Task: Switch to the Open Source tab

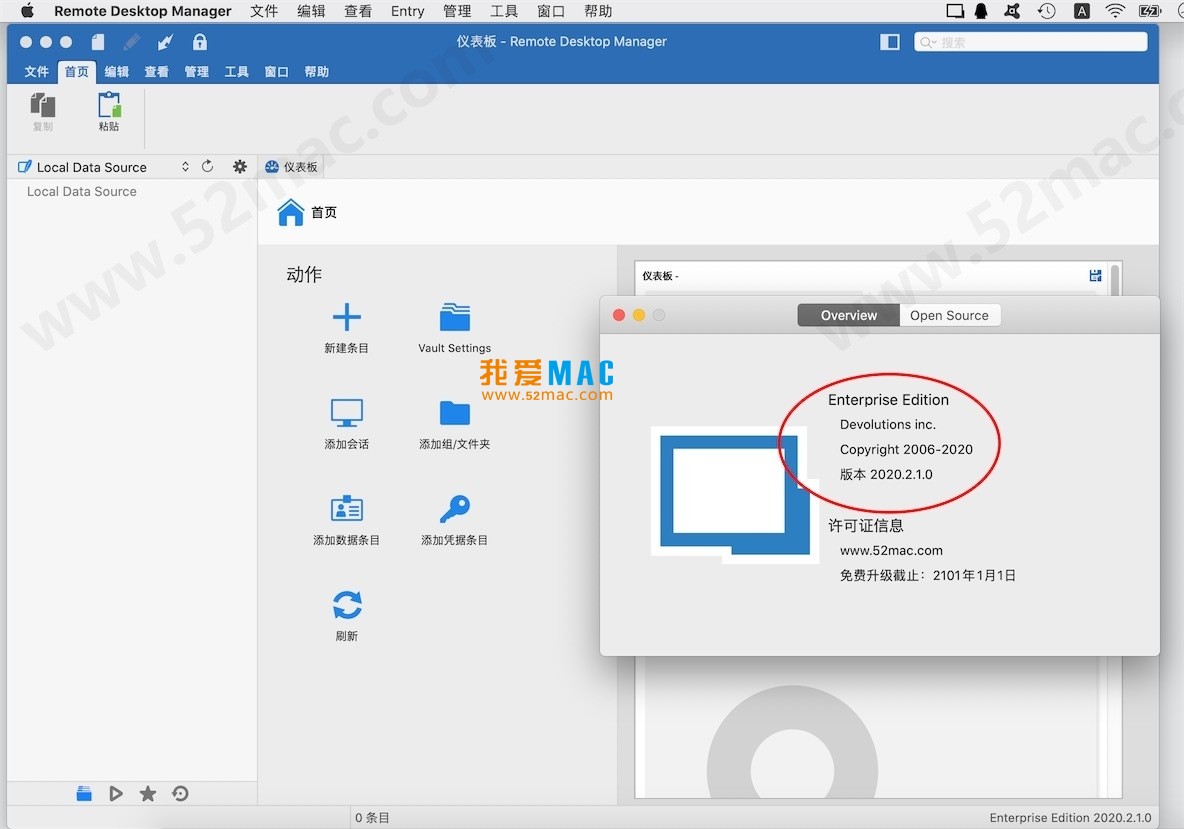Action: pos(948,315)
